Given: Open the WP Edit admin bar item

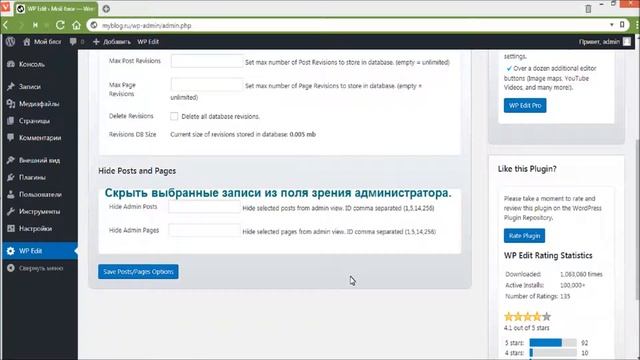Looking at the screenshot, I should (148, 42).
